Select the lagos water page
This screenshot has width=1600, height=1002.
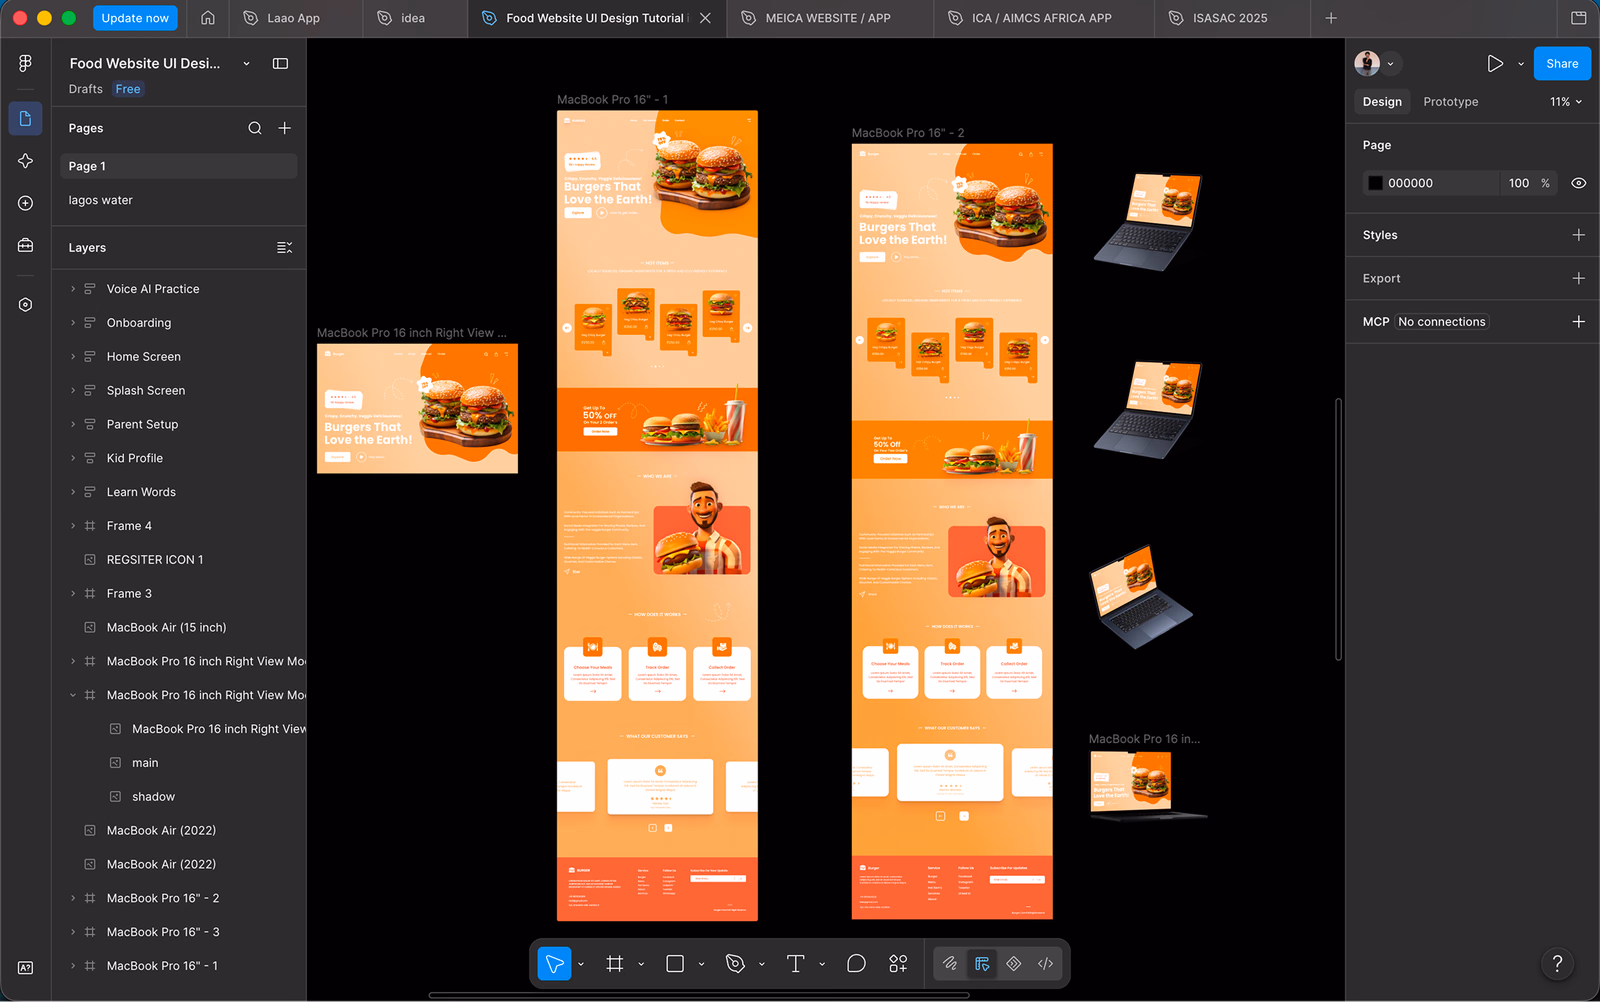click(178, 200)
